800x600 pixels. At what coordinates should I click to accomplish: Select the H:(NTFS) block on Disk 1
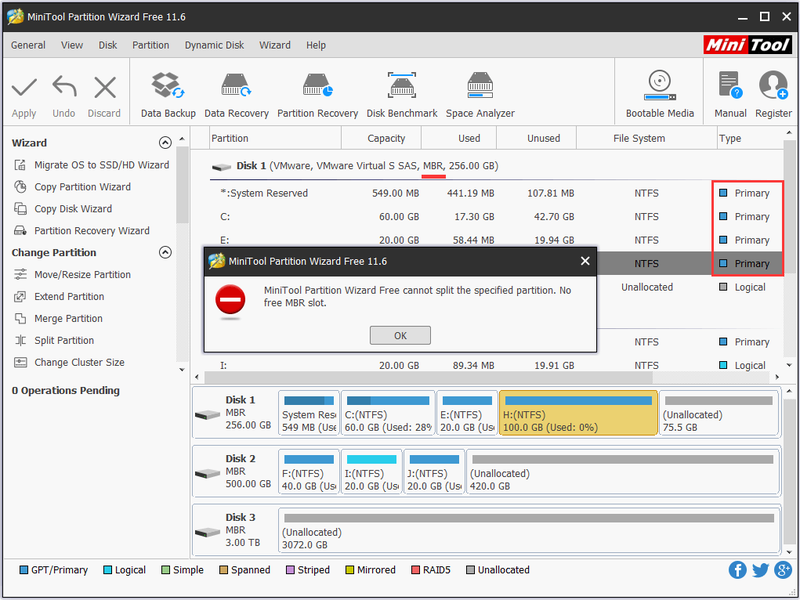(578, 413)
